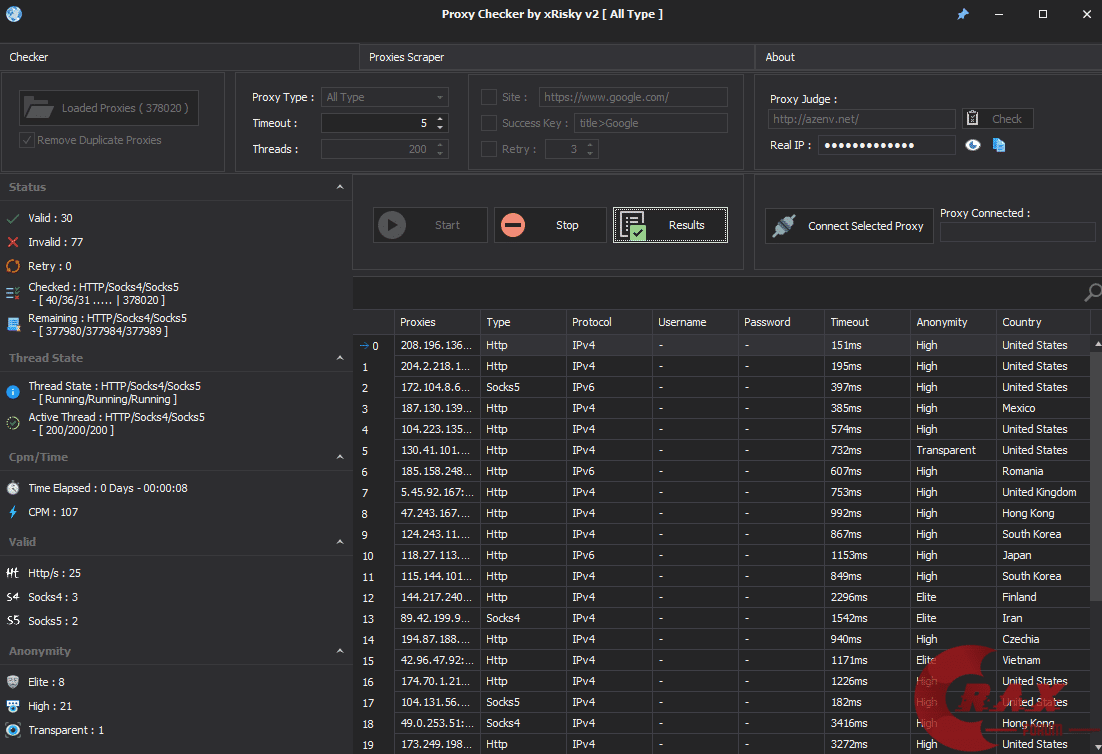Show Real IP with the eye icon
Image resolution: width=1102 pixels, height=754 pixels.
tap(973, 145)
